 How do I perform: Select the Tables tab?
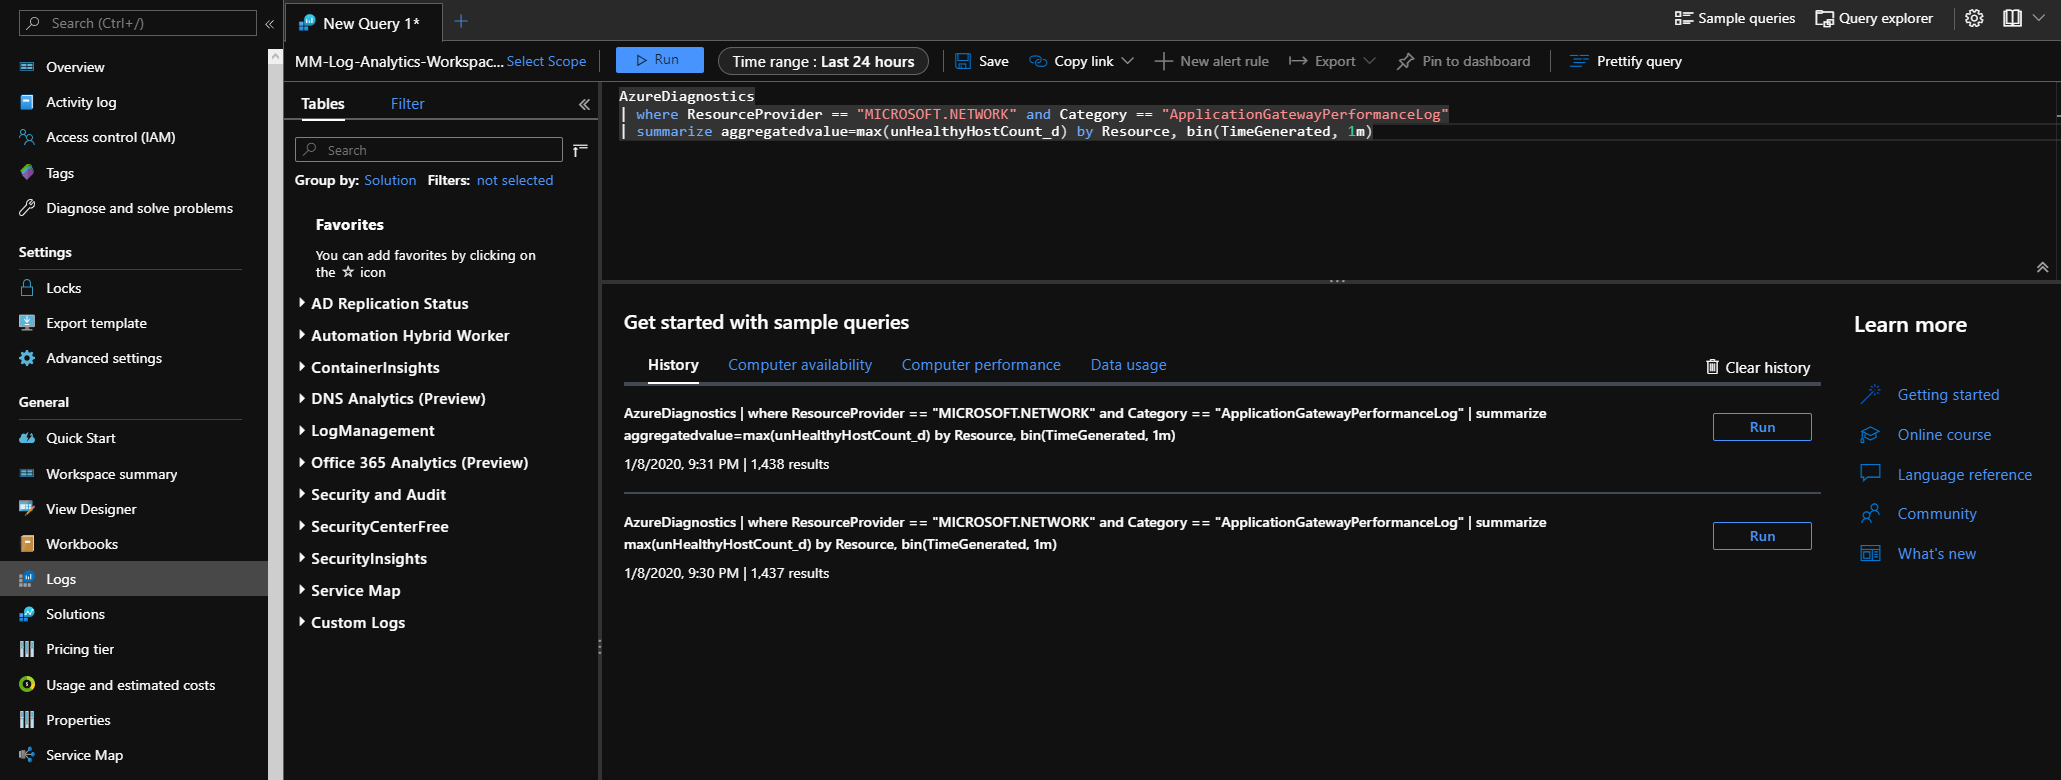323,104
